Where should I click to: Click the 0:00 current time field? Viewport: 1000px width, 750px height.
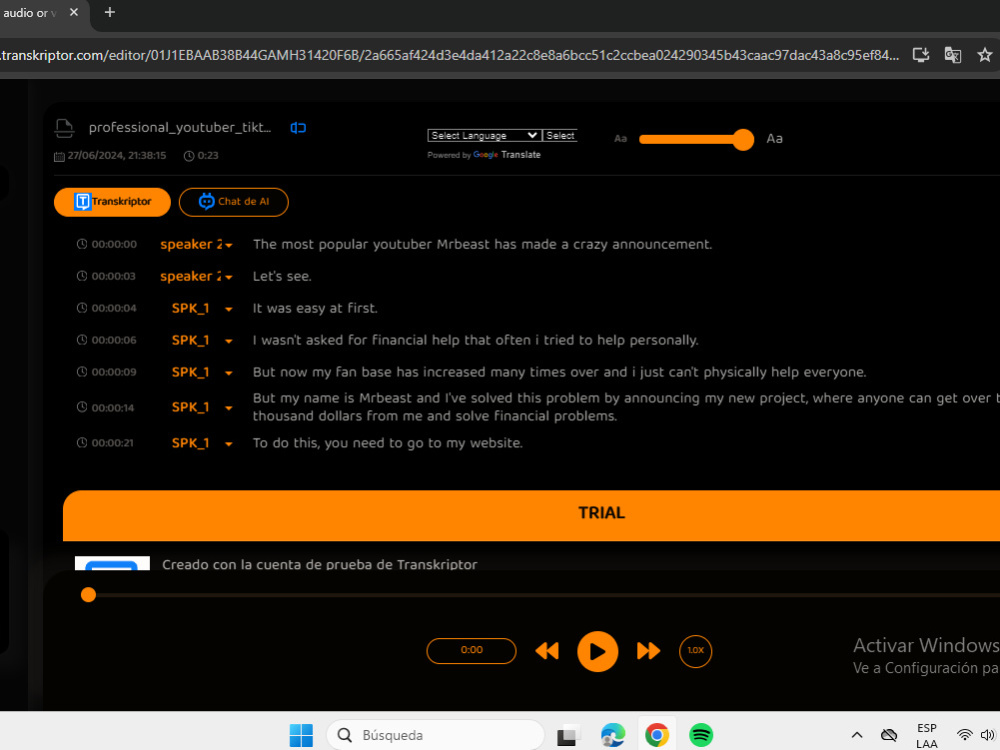pos(471,651)
